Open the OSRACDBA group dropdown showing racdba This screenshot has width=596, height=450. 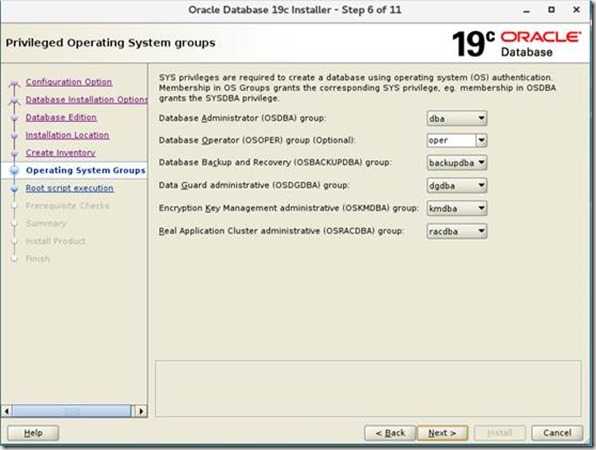pos(457,231)
